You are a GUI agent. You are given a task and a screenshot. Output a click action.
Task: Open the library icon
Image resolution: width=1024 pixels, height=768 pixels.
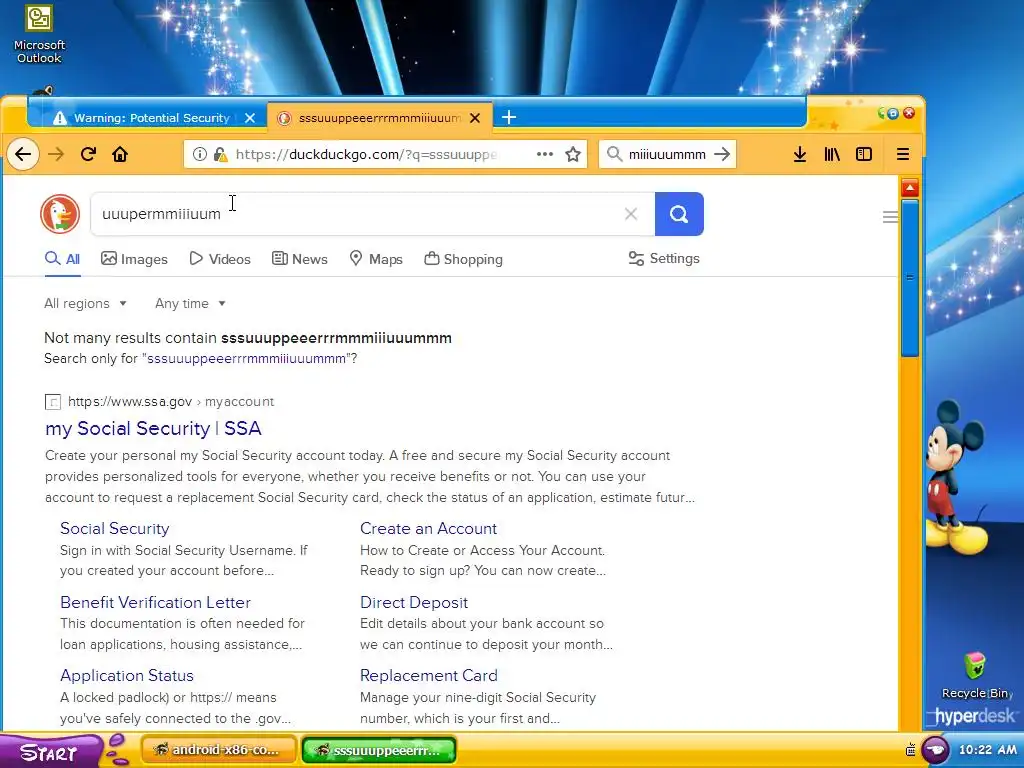[831, 154]
